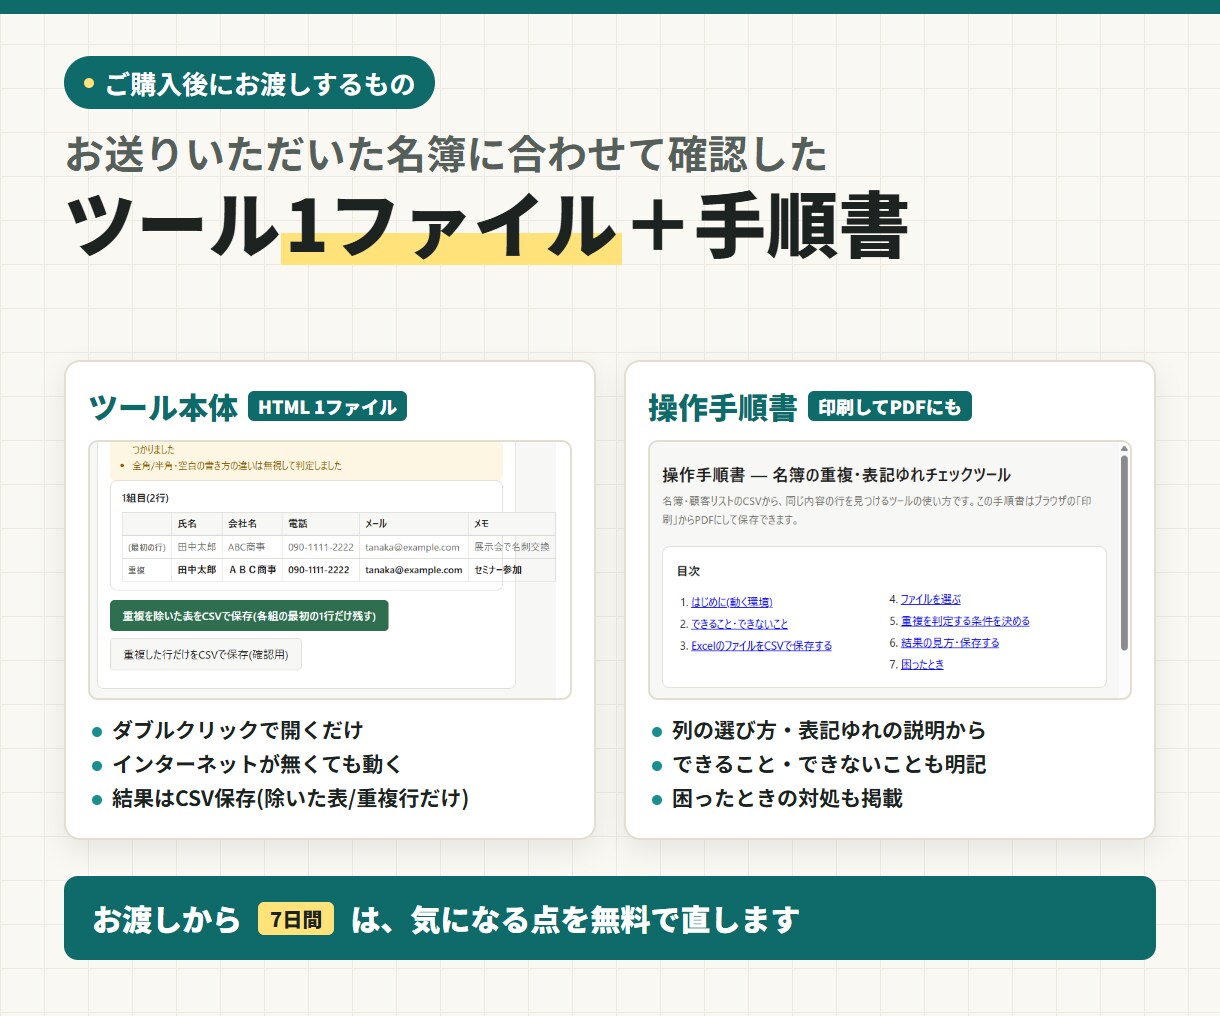Click the 目次 heading in manual preview
This screenshot has height=1016, width=1220.
pos(688,571)
